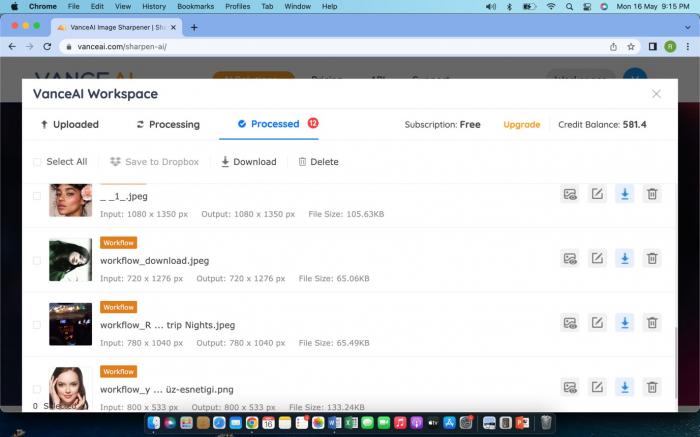Click Save to Dropbox
The width and height of the screenshot is (700, 437).
[154, 162]
